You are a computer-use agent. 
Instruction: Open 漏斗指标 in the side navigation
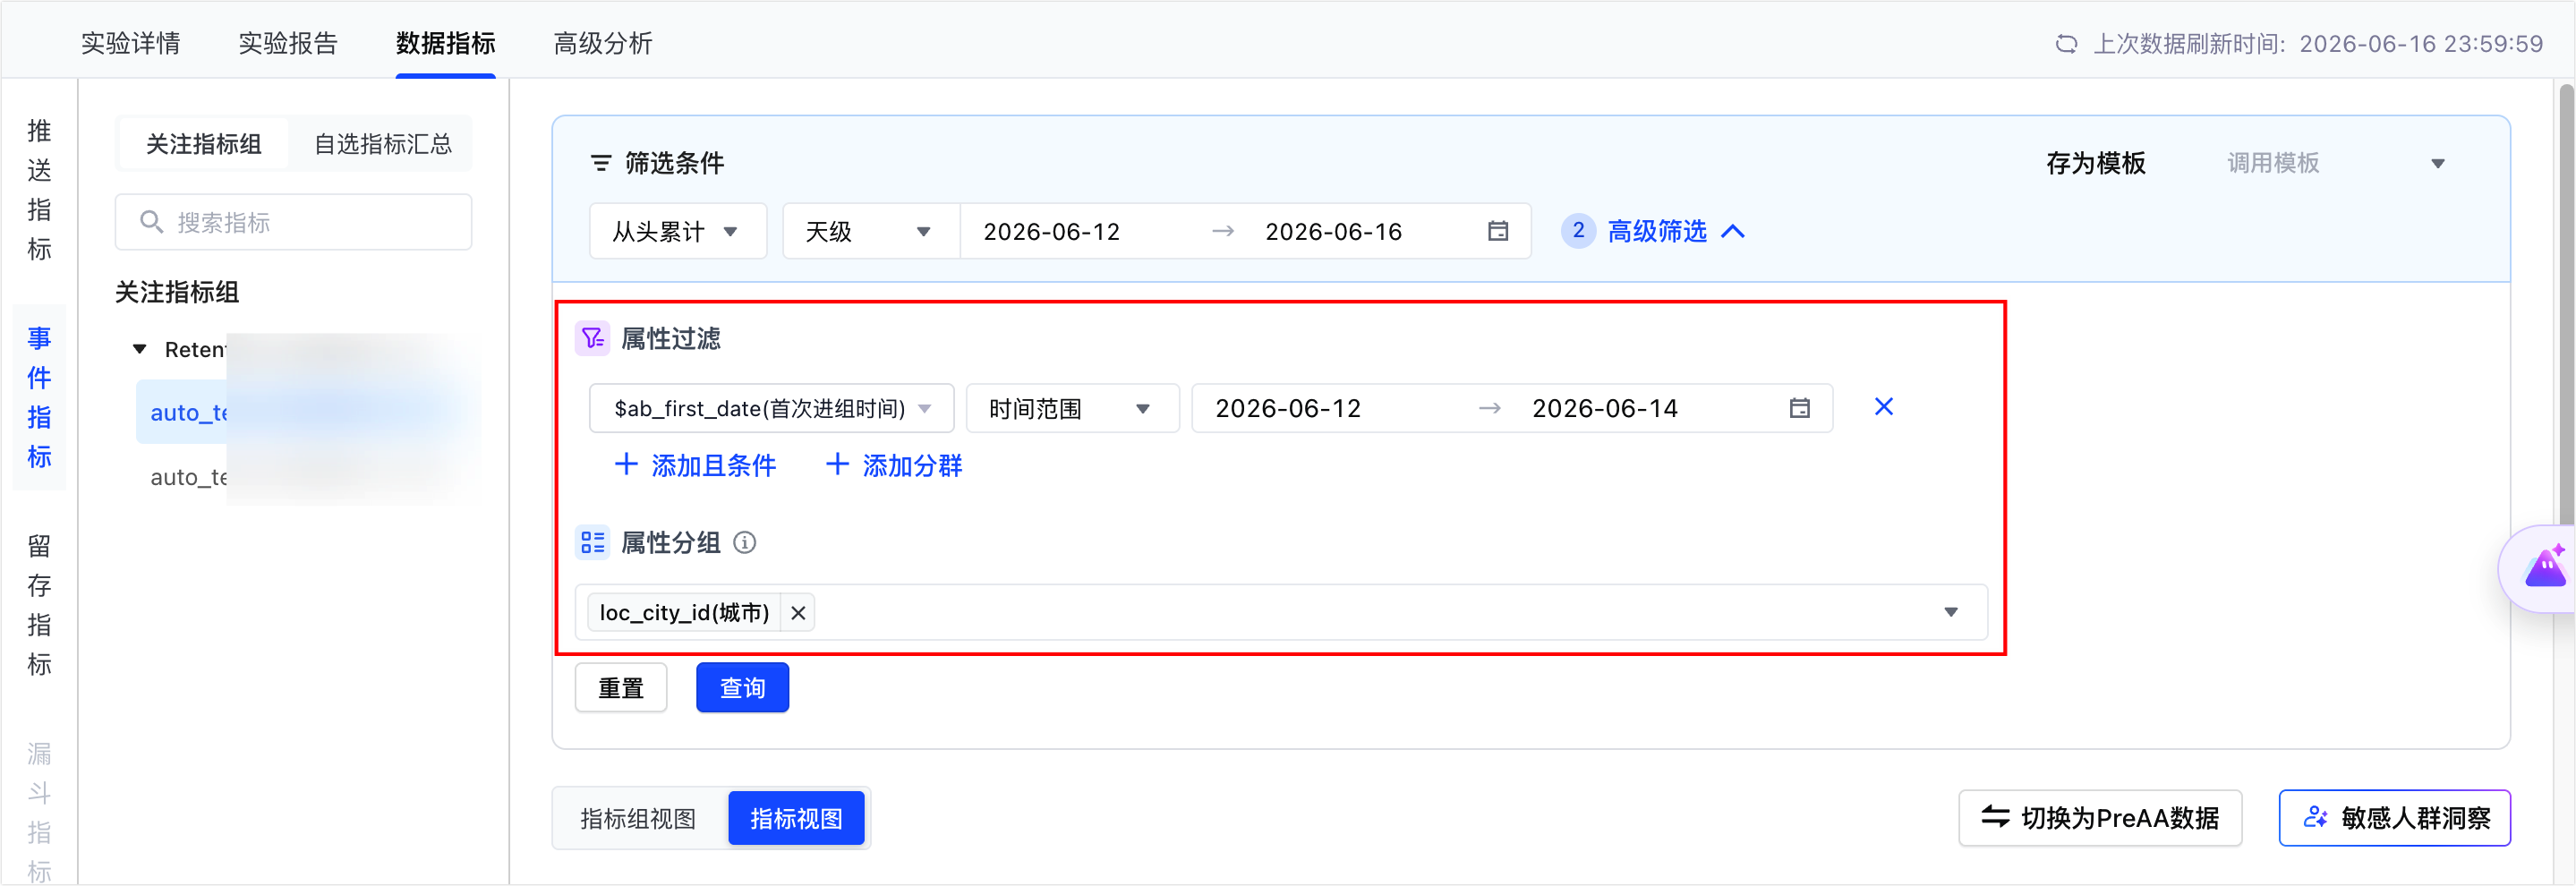(39, 811)
